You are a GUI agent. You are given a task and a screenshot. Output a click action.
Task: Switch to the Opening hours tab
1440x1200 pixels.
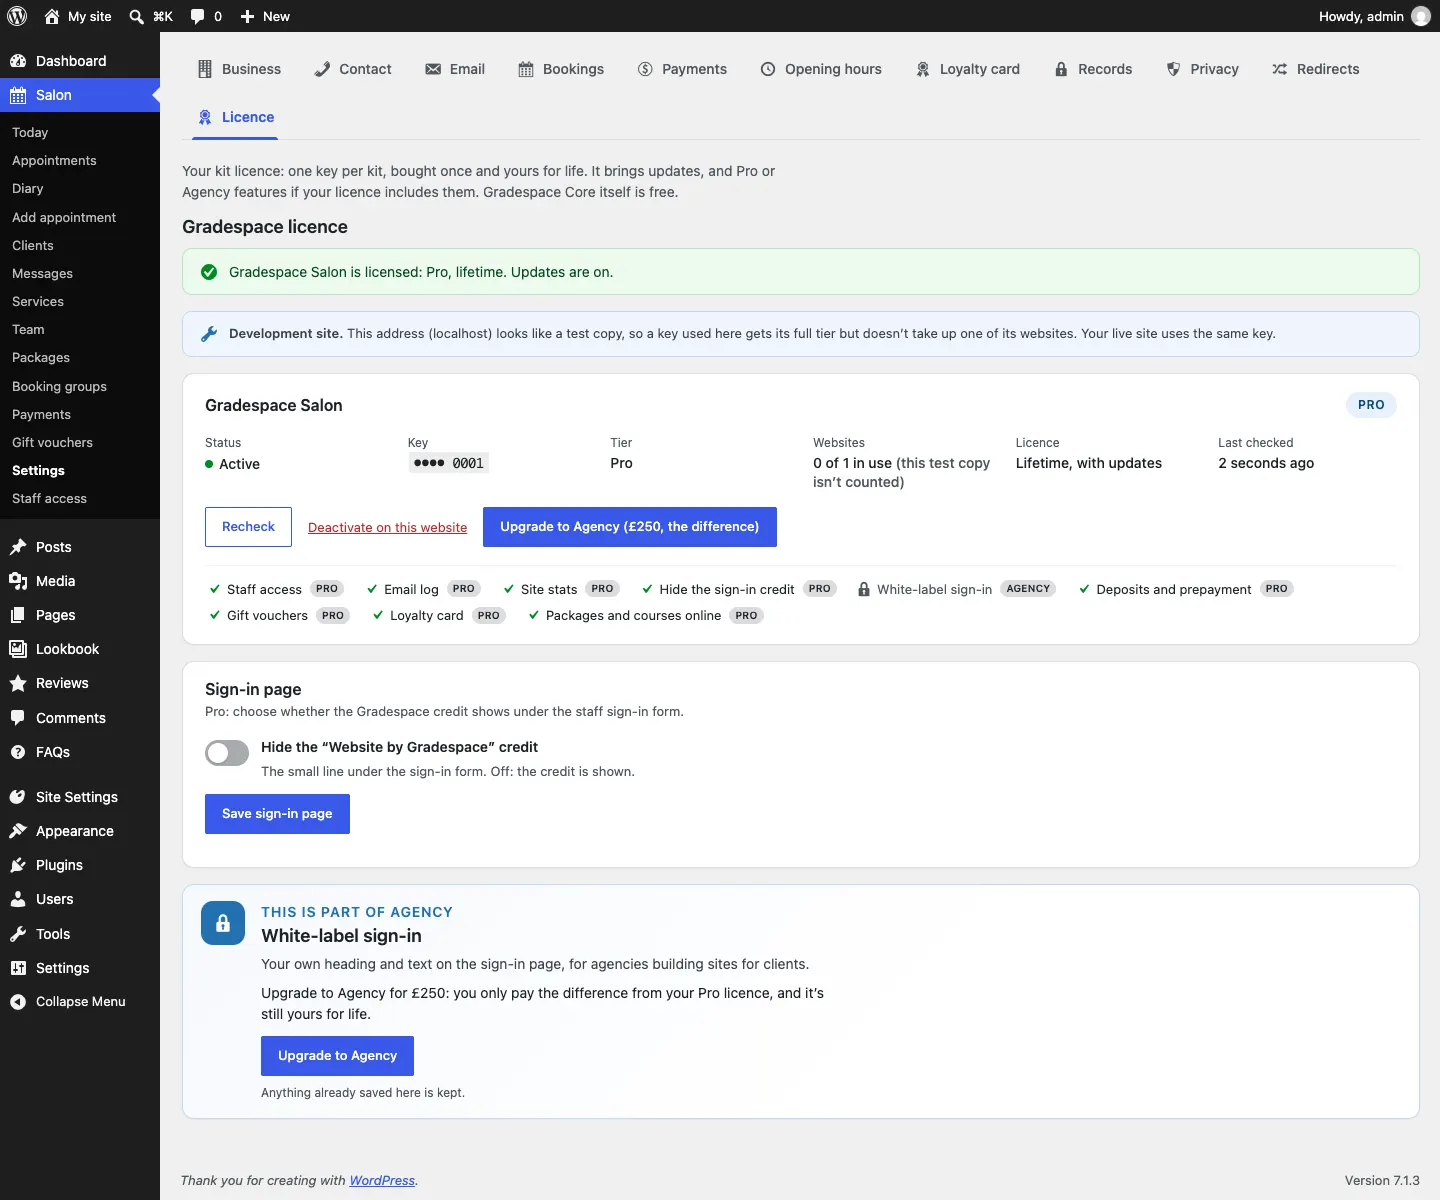(x=821, y=69)
